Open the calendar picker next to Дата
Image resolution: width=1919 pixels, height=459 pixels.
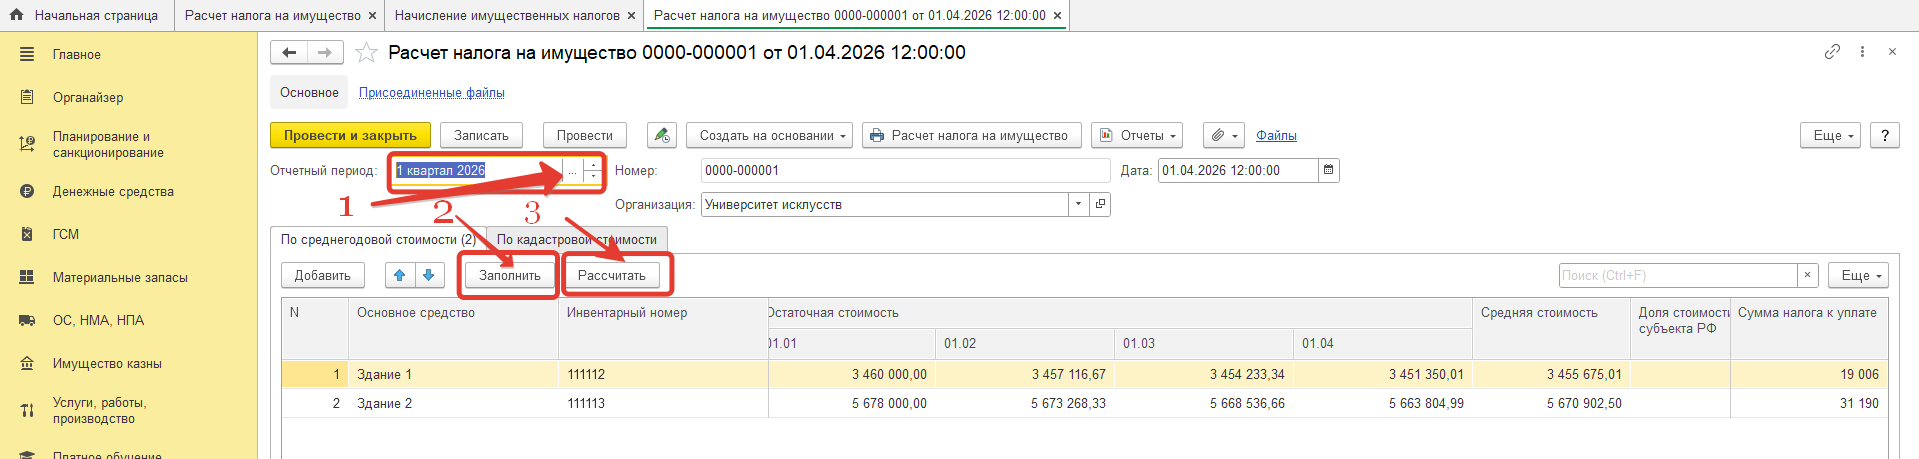click(1328, 171)
